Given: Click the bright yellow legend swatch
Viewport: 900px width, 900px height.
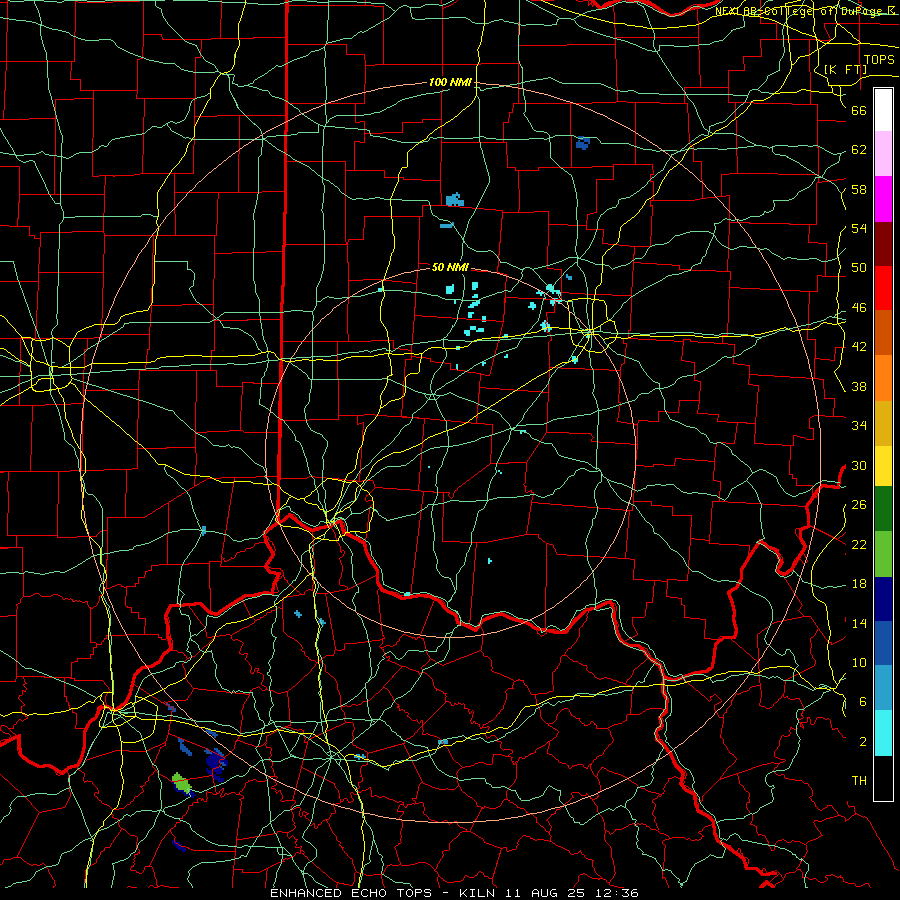Looking at the screenshot, I should (883, 466).
